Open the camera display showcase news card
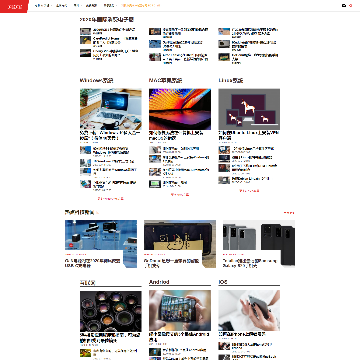360x360 pixels. pos(101,244)
